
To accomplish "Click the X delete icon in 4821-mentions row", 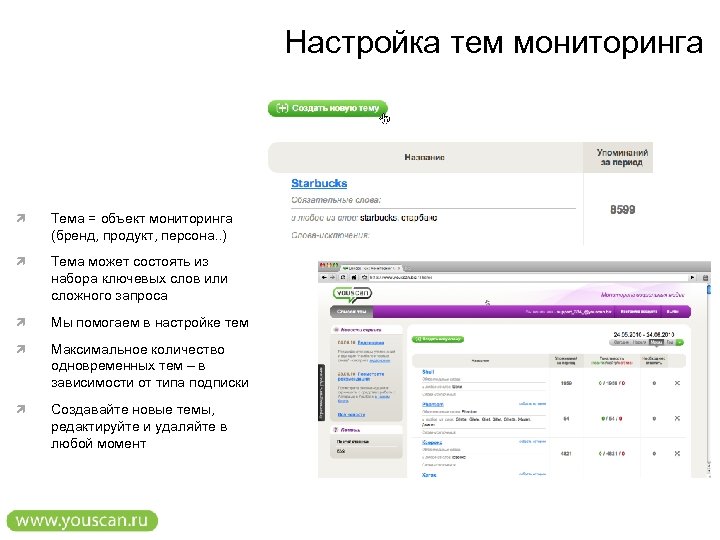I will point(677,453).
